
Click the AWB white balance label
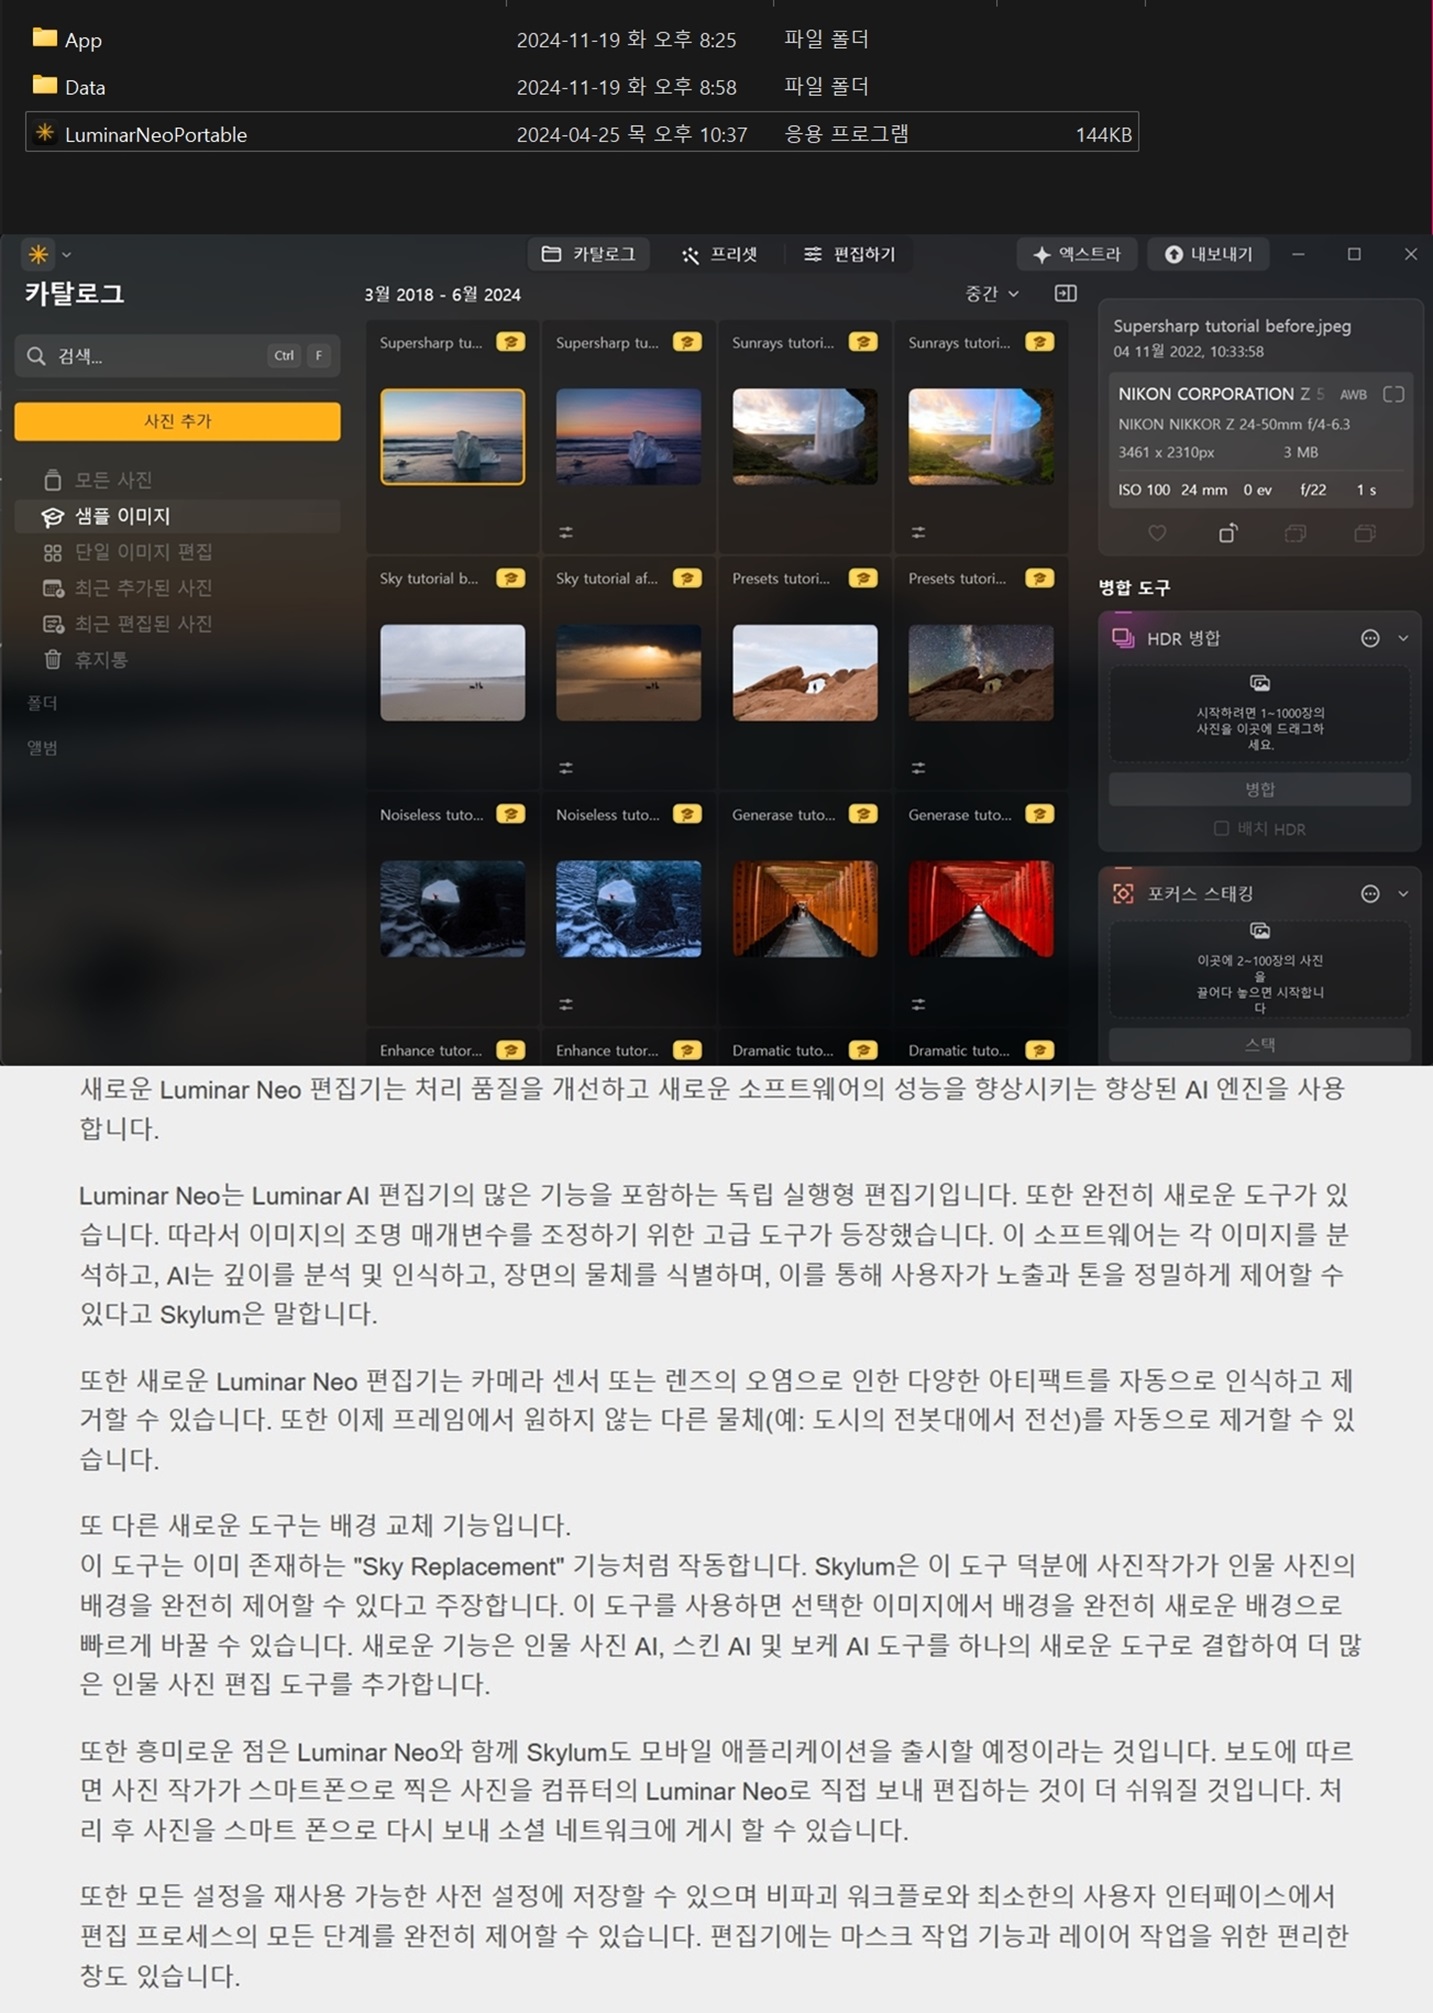1353,394
